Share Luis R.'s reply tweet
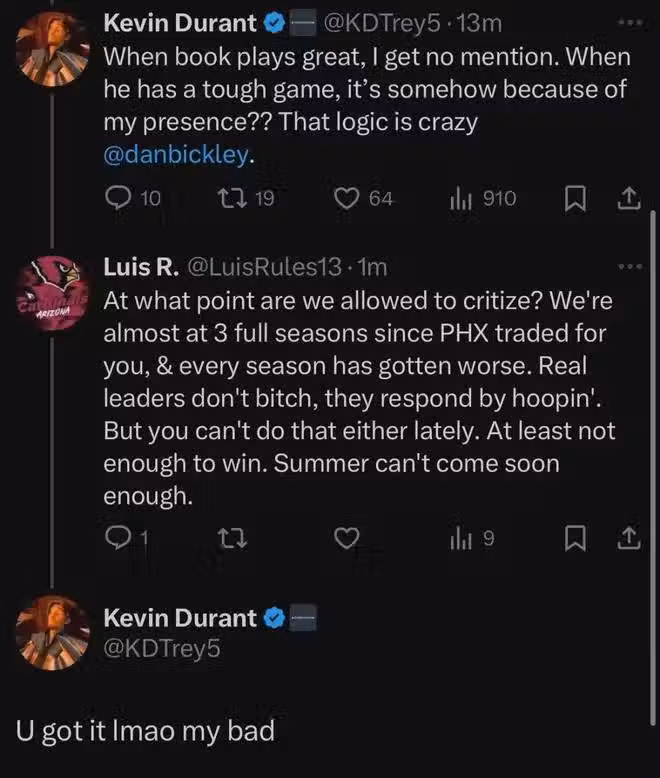Image resolution: width=660 pixels, height=778 pixels. point(627,539)
